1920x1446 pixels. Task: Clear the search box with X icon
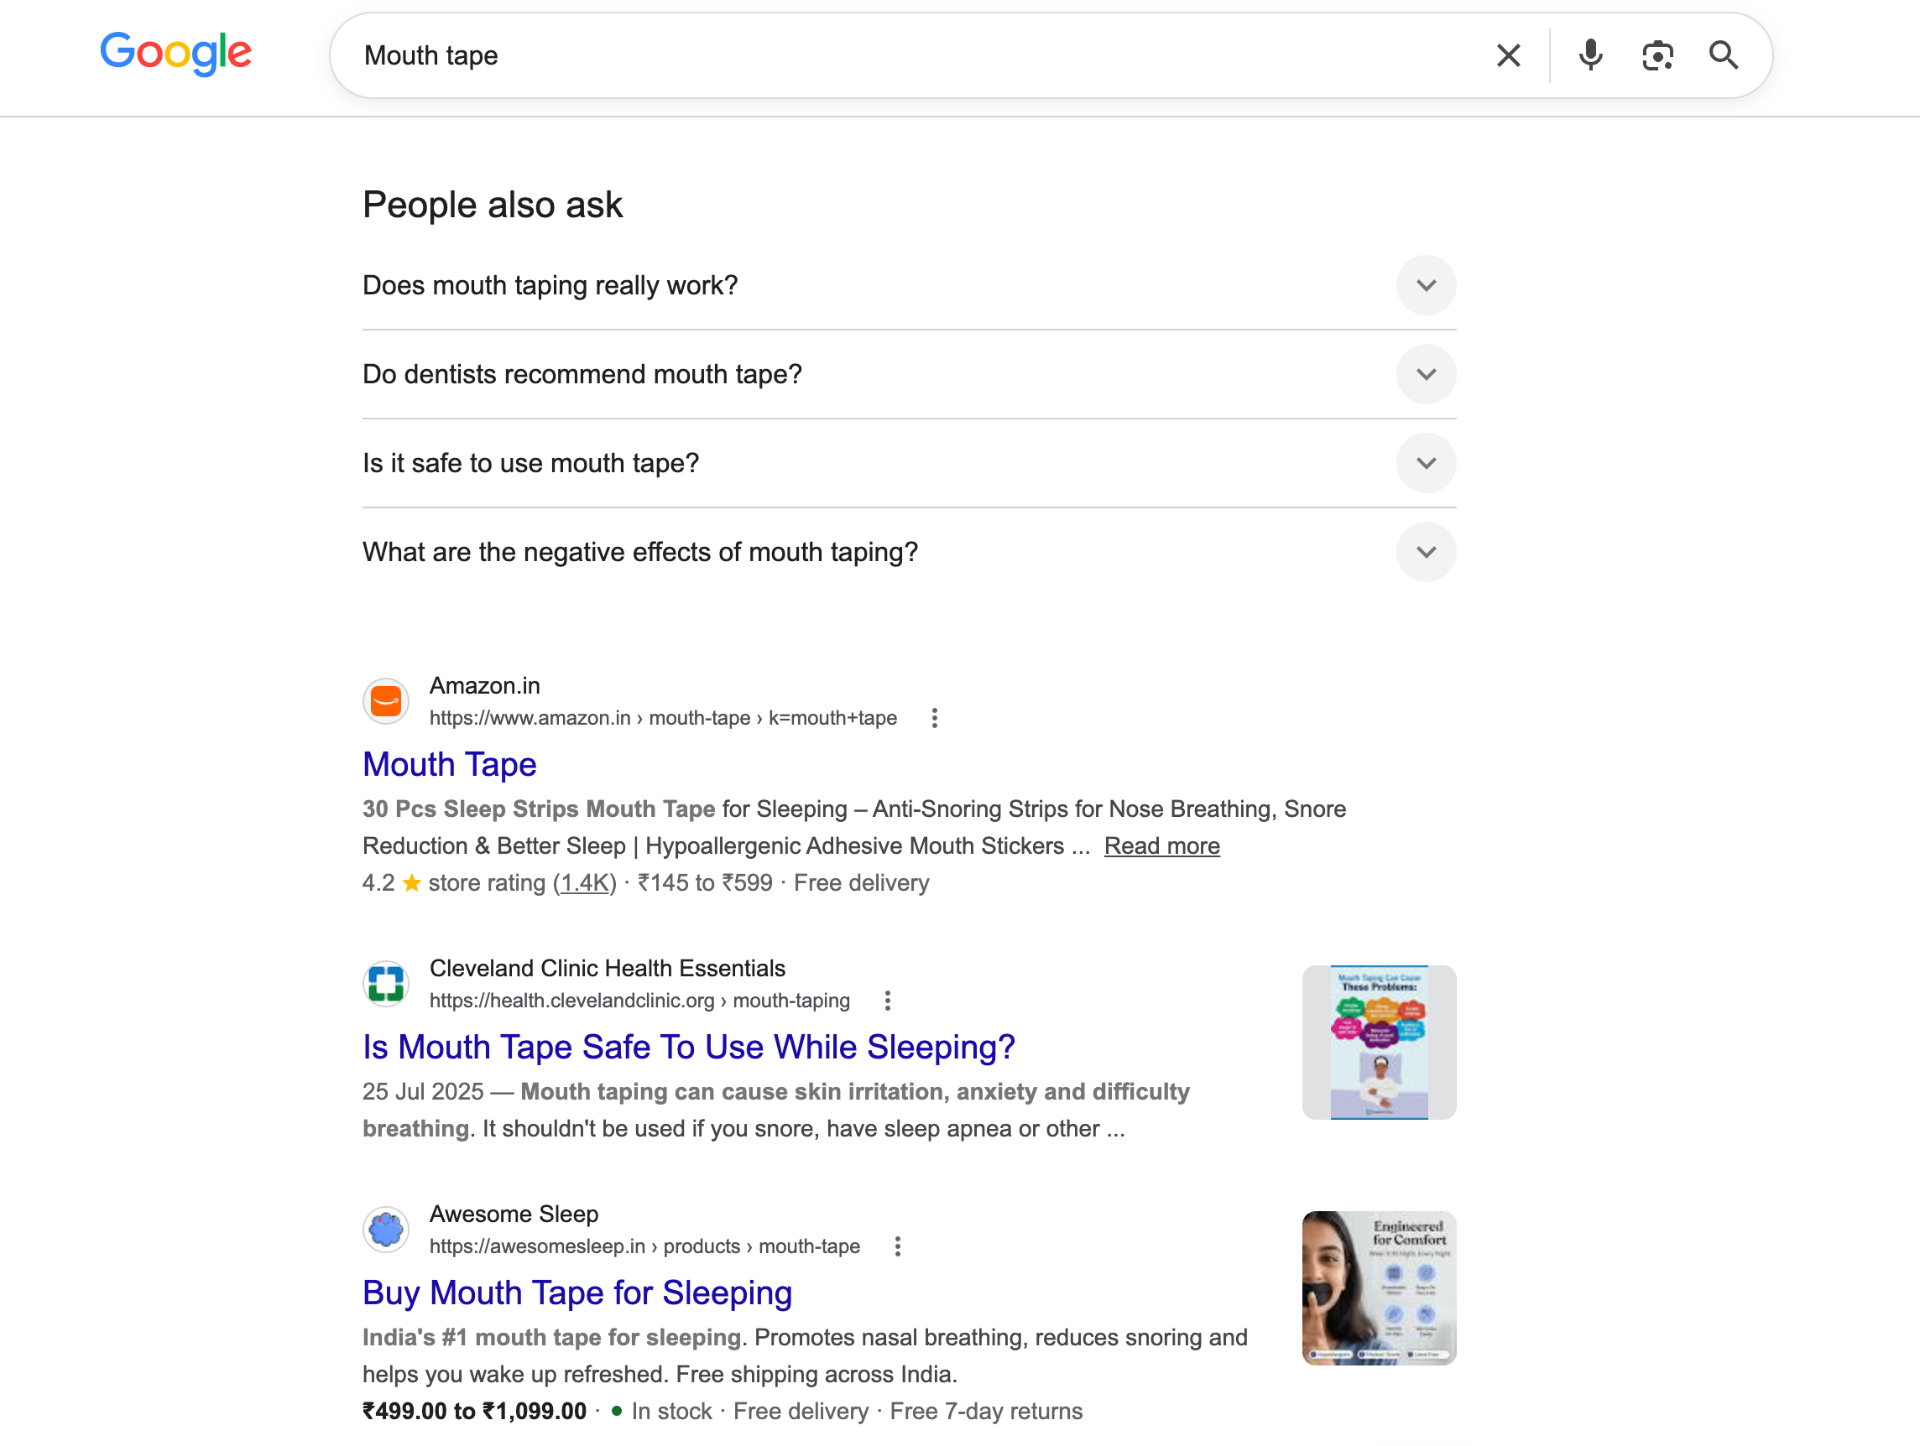click(x=1508, y=55)
